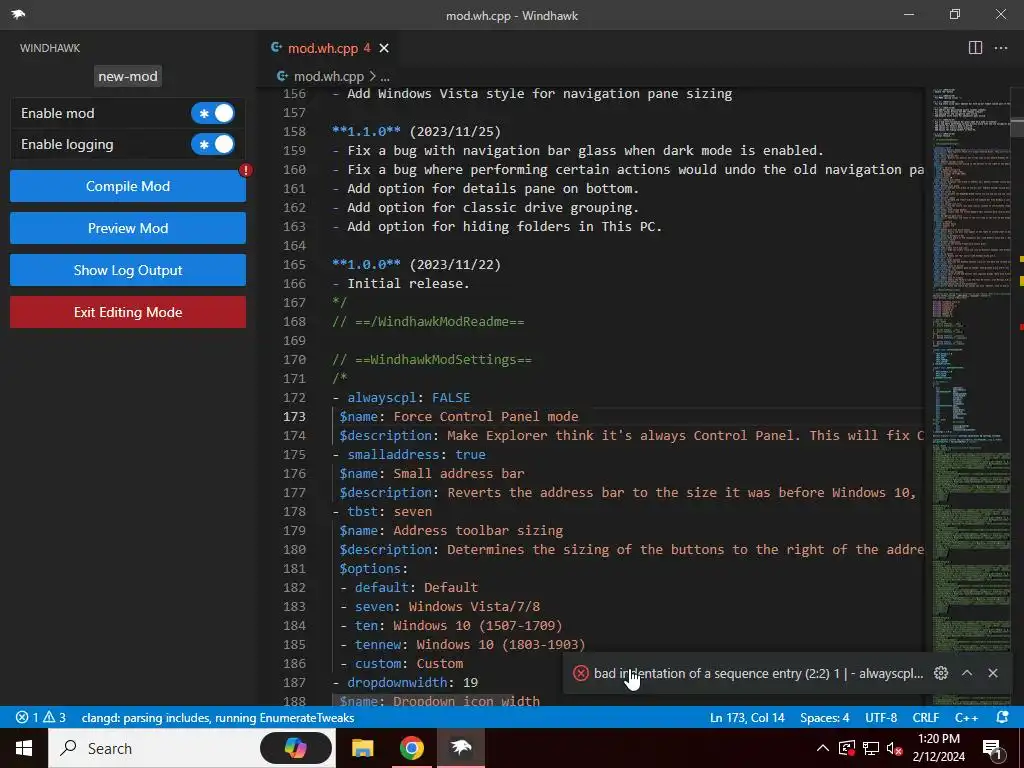Screen dimensions: 1024x768
Task: Click Ln 173, Col 14 indicator
Action: (x=747, y=718)
